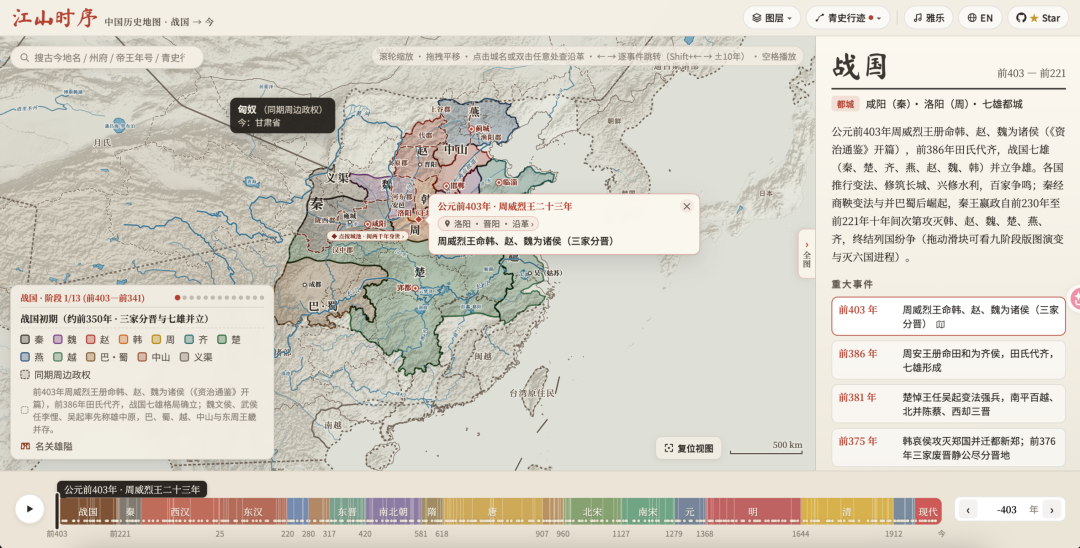This screenshot has width=1080, height=548.
Task: Close the 公元前403年 event popup
Action: [x=686, y=207]
